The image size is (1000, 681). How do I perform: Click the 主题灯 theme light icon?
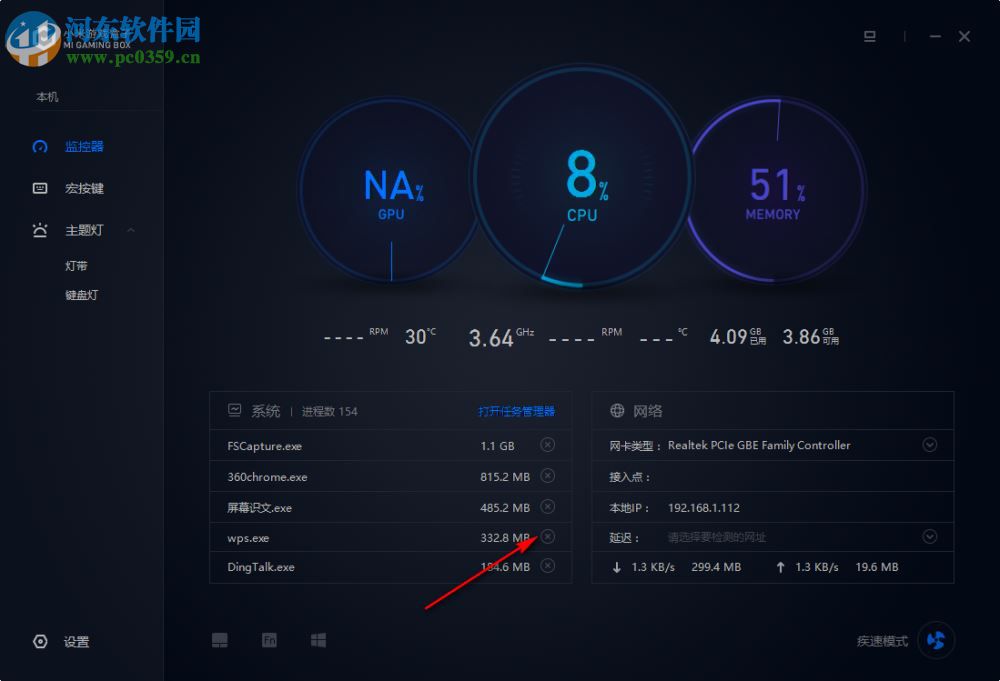(x=39, y=230)
